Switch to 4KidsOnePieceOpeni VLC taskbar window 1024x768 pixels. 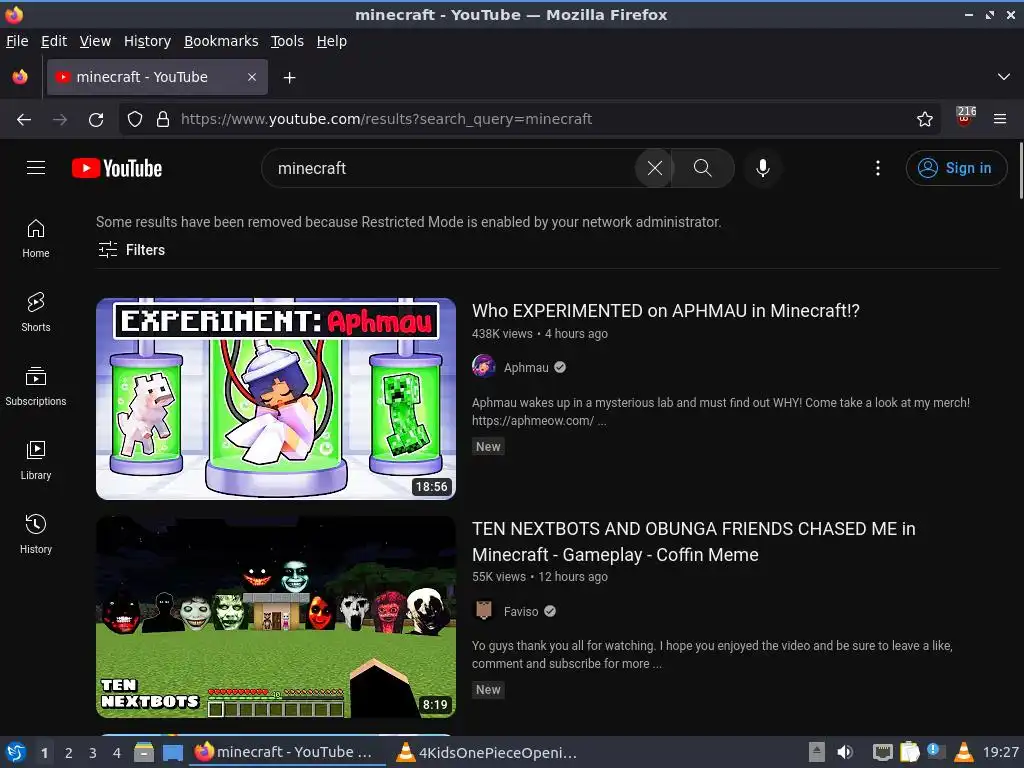tap(487, 752)
